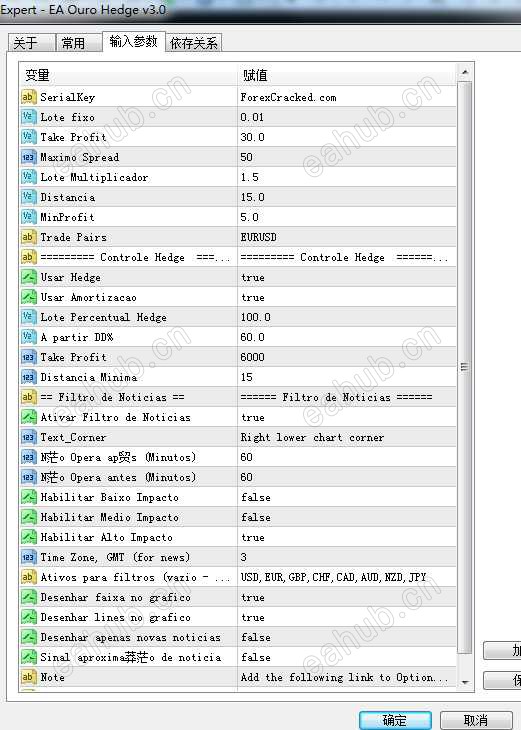This screenshot has height=730, width=521.
Task: Select the hedge Take Profit value 6000
Action: pos(347,357)
